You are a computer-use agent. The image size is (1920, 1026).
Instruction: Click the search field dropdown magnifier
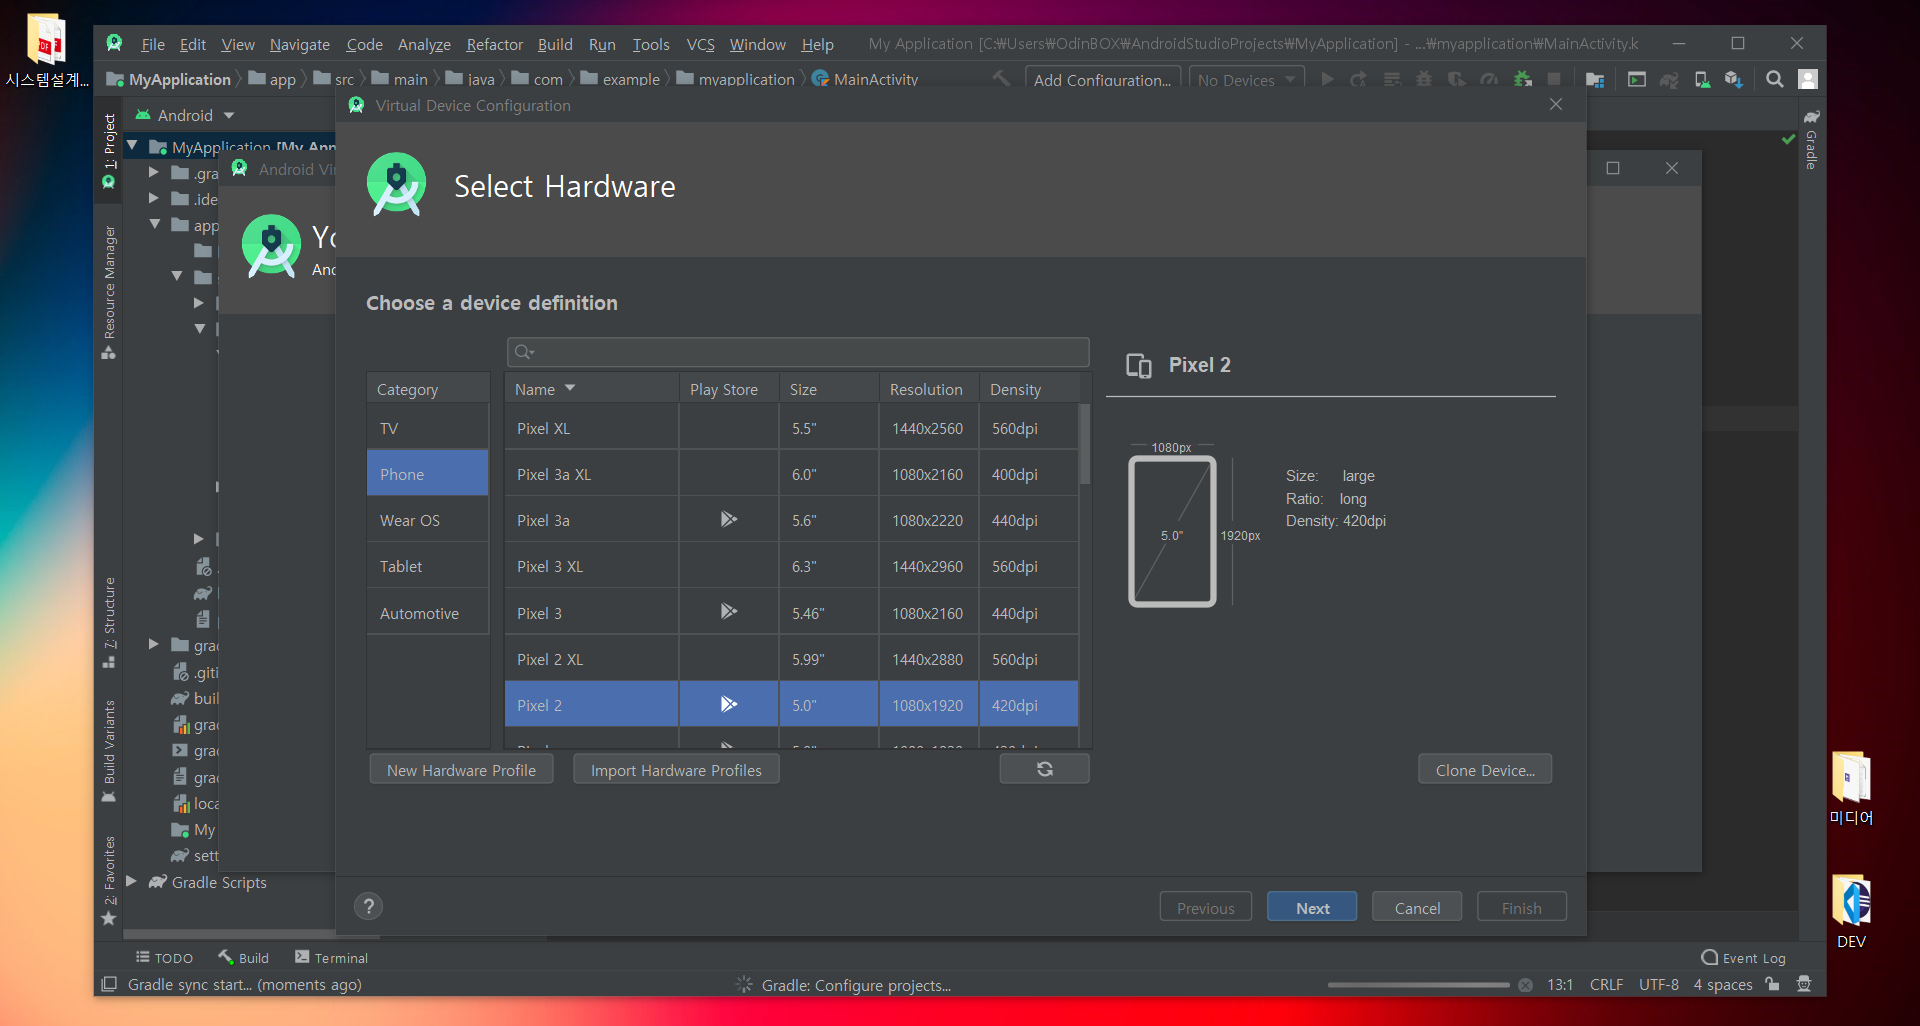click(x=524, y=352)
